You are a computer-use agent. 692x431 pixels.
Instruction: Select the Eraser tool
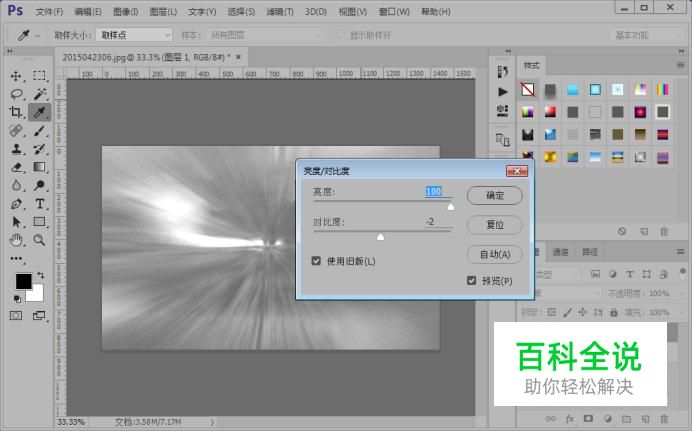click(16, 167)
